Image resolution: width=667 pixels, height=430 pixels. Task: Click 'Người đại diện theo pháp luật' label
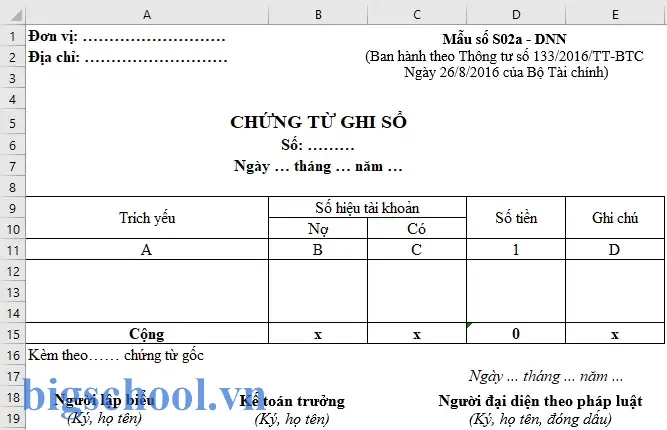pyautogui.click(x=540, y=401)
